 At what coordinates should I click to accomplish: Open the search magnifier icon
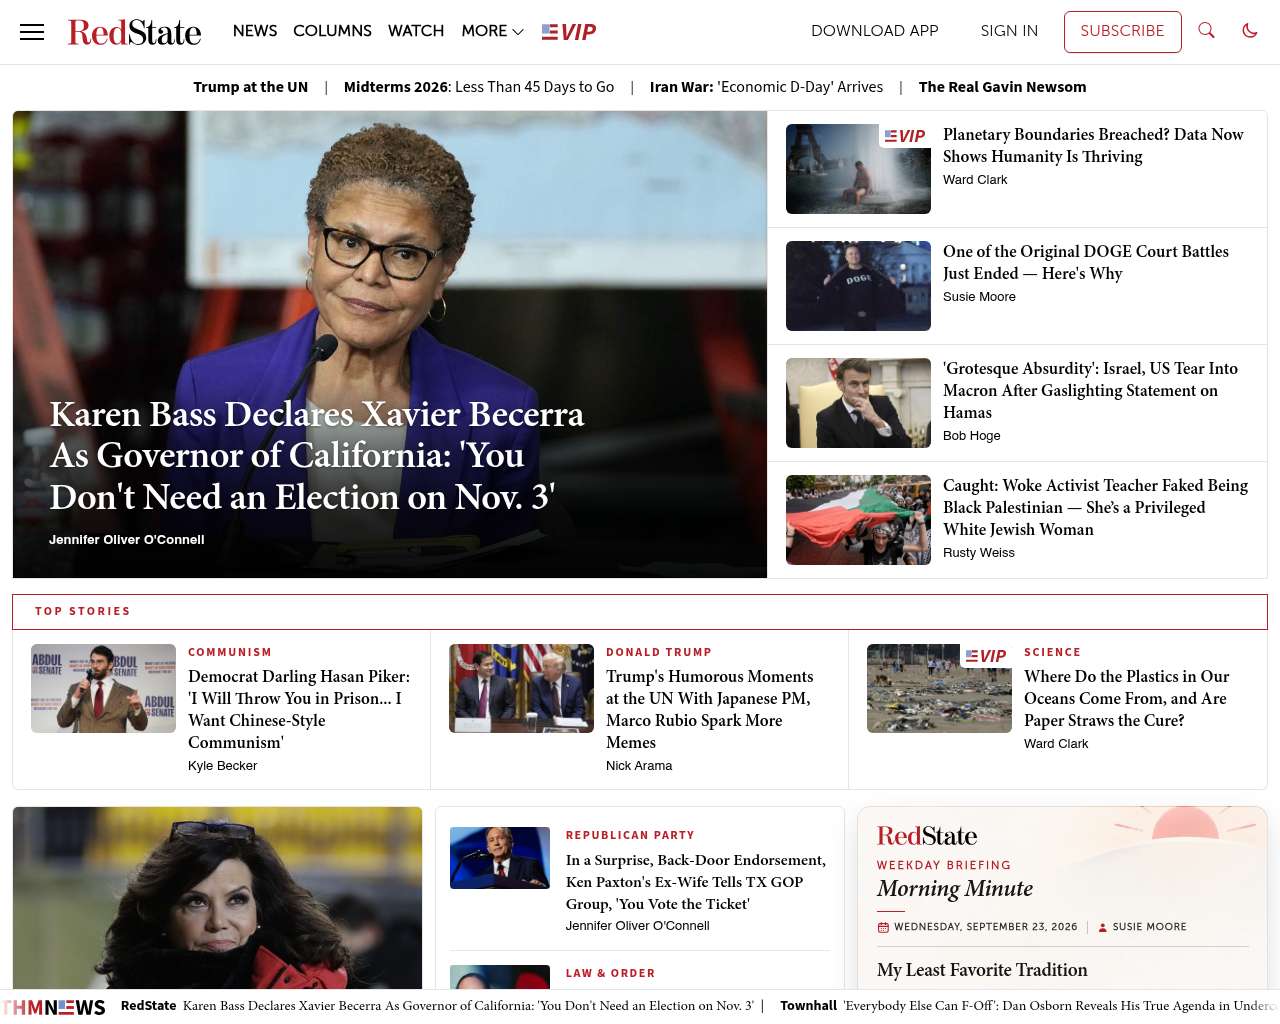click(1207, 31)
